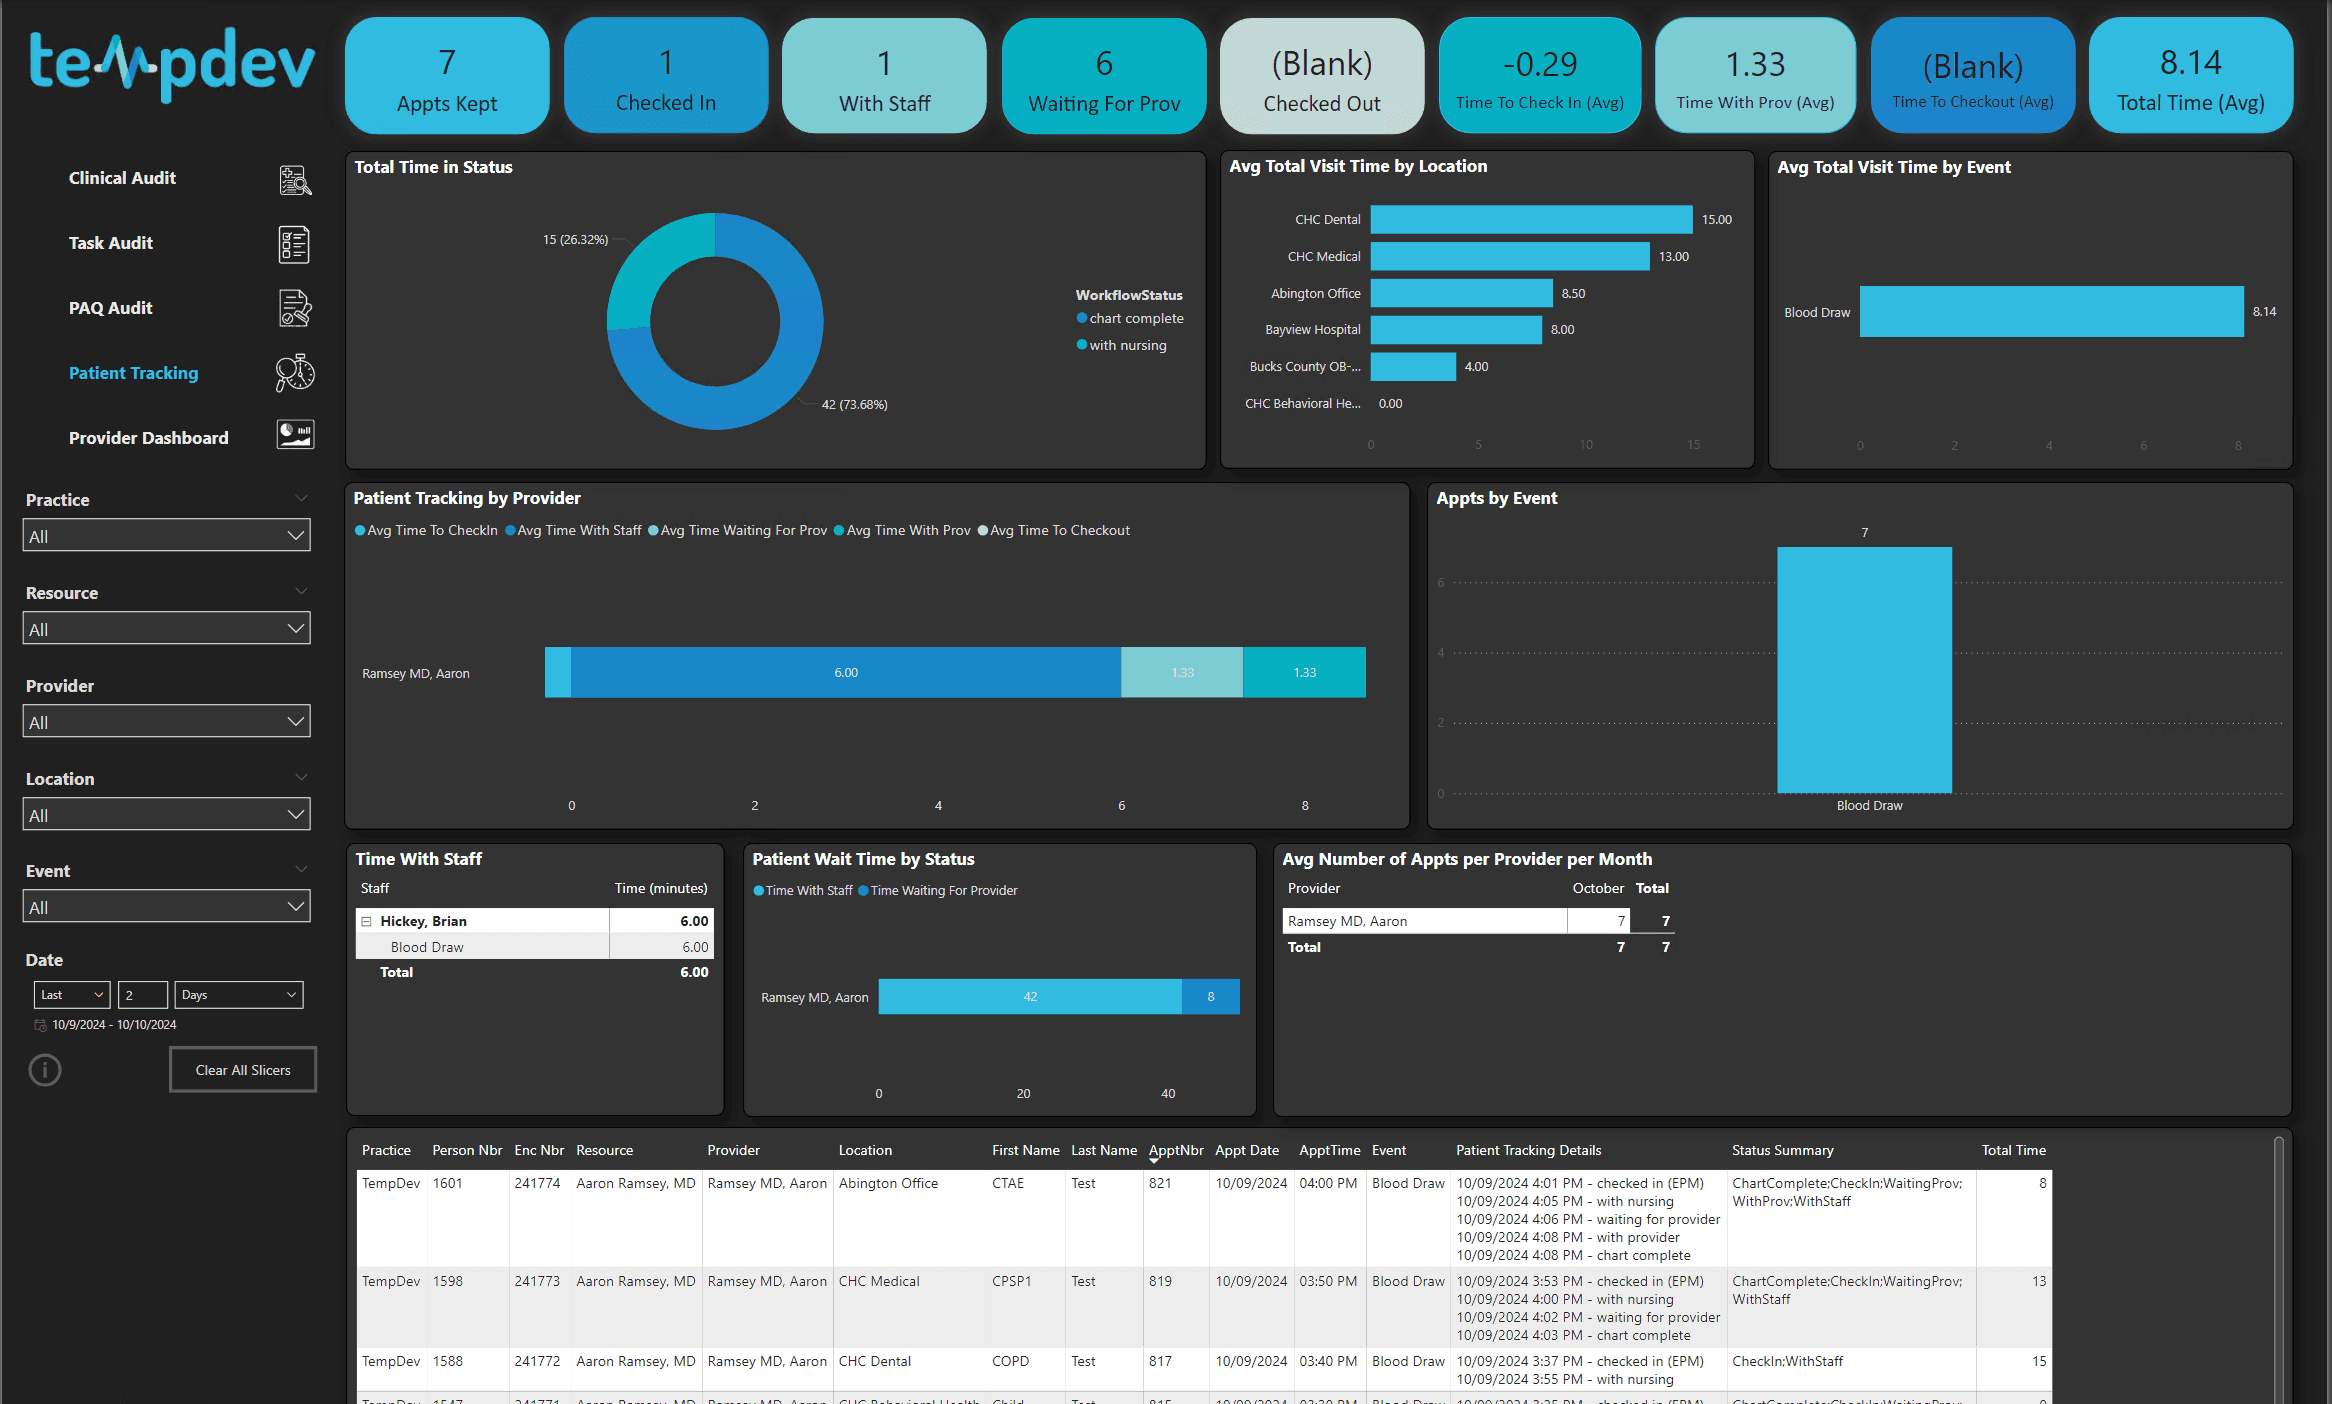Select Time Waiting For Provider legend entry

point(937,891)
